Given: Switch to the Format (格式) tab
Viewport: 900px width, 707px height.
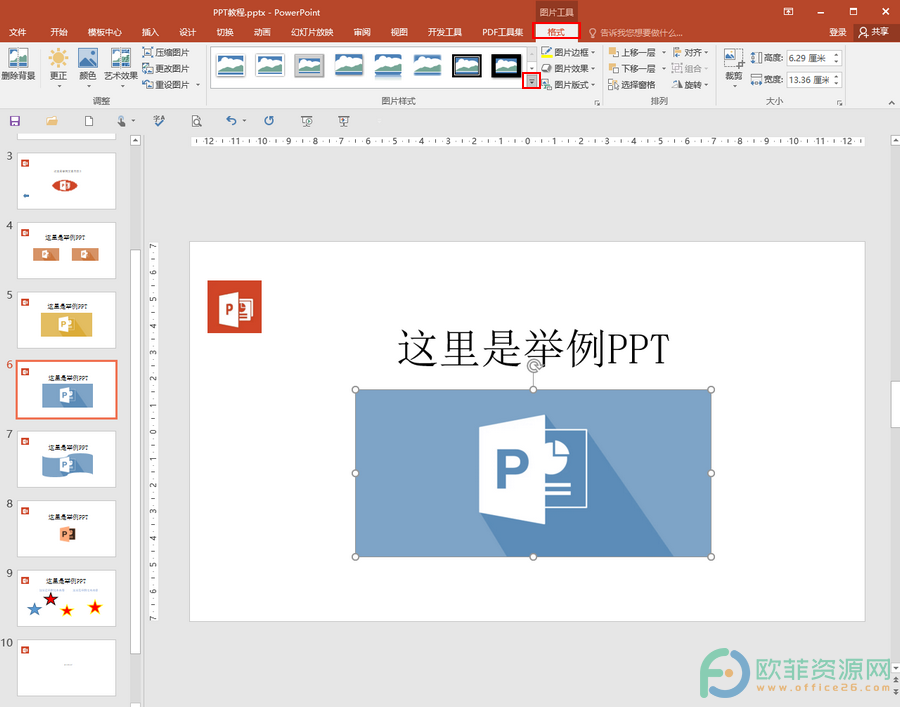Looking at the screenshot, I should tap(556, 32).
